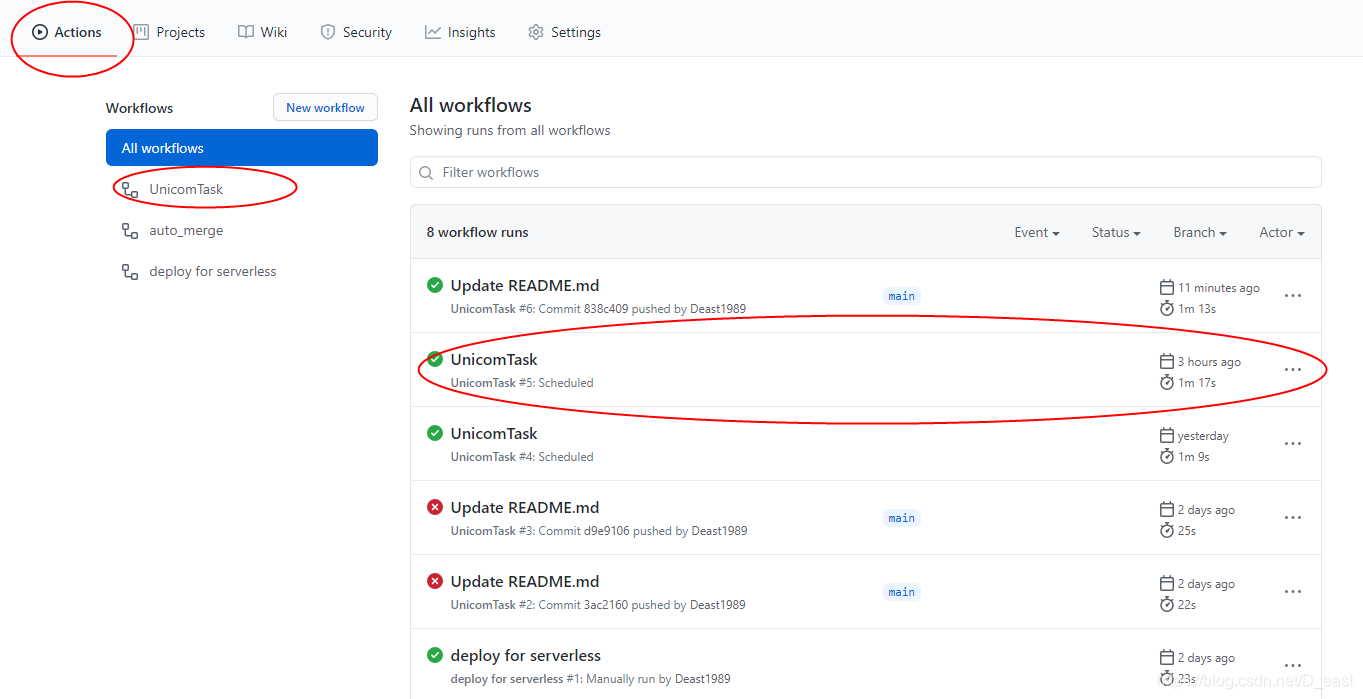Click stopwatch icon next to 22s
Image resolution: width=1363 pixels, height=699 pixels.
click(x=1166, y=604)
